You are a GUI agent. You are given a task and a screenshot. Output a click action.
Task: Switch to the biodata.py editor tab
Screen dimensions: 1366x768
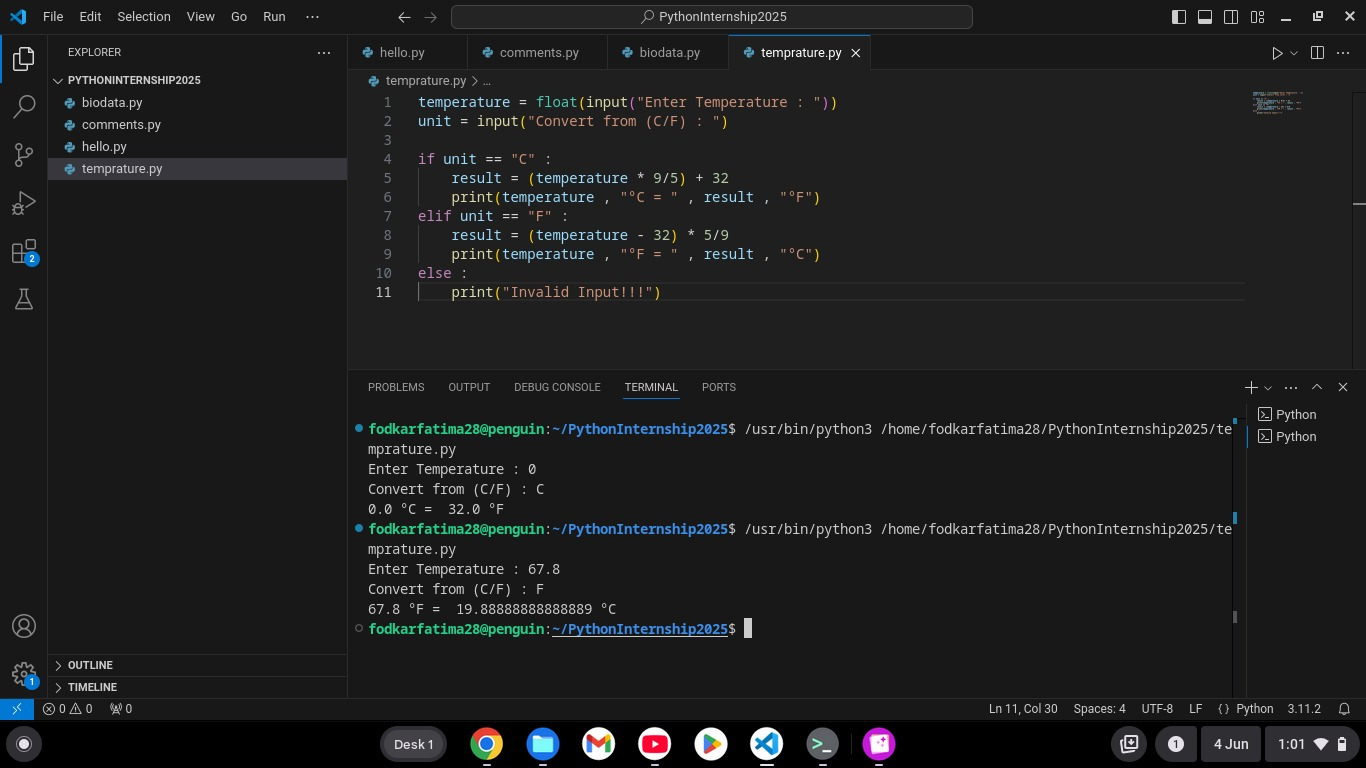[669, 53]
